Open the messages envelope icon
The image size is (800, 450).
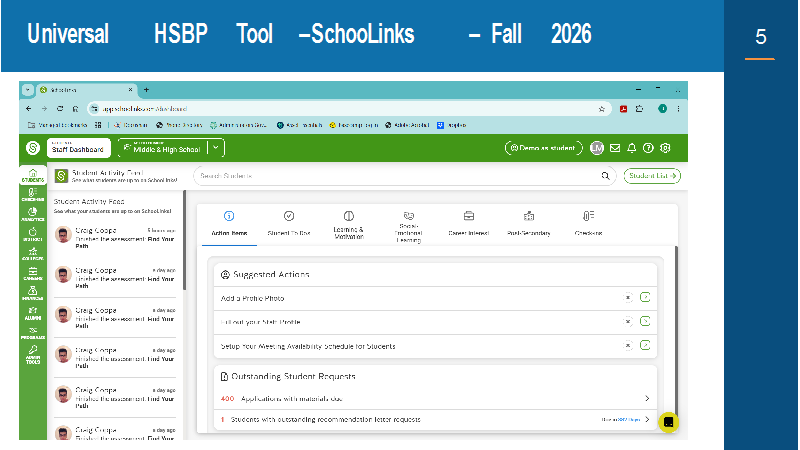(615, 148)
